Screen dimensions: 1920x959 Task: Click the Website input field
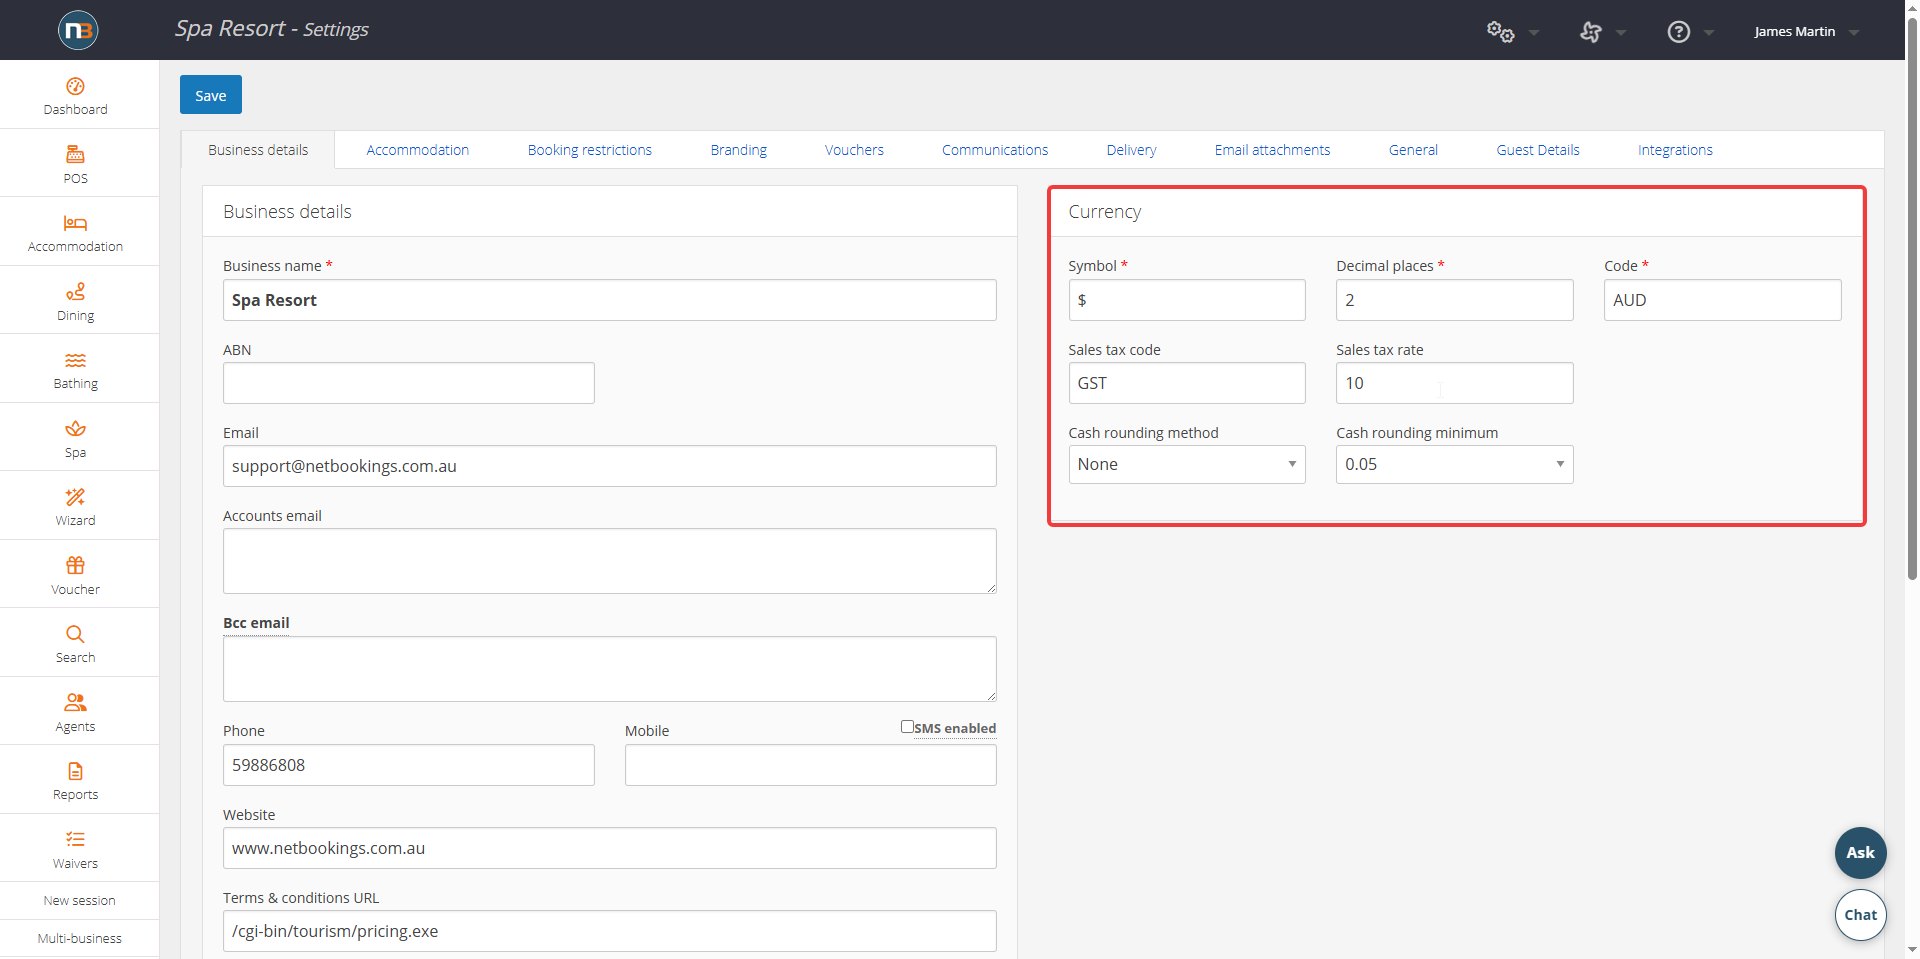pyautogui.click(x=610, y=848)
